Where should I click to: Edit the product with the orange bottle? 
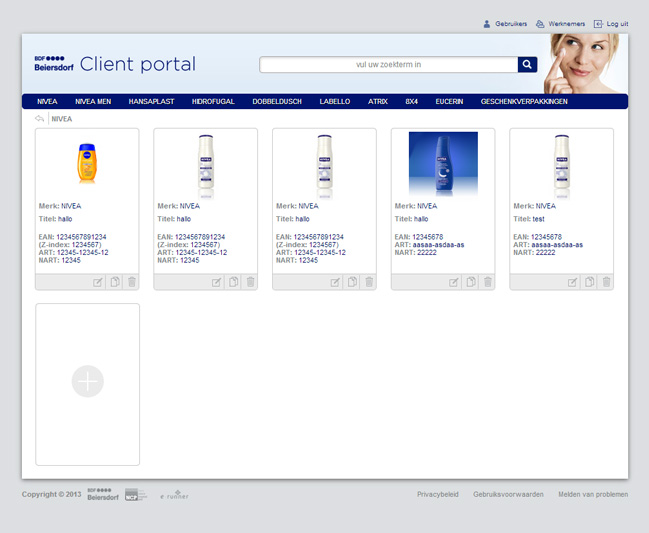click(97, 282)
